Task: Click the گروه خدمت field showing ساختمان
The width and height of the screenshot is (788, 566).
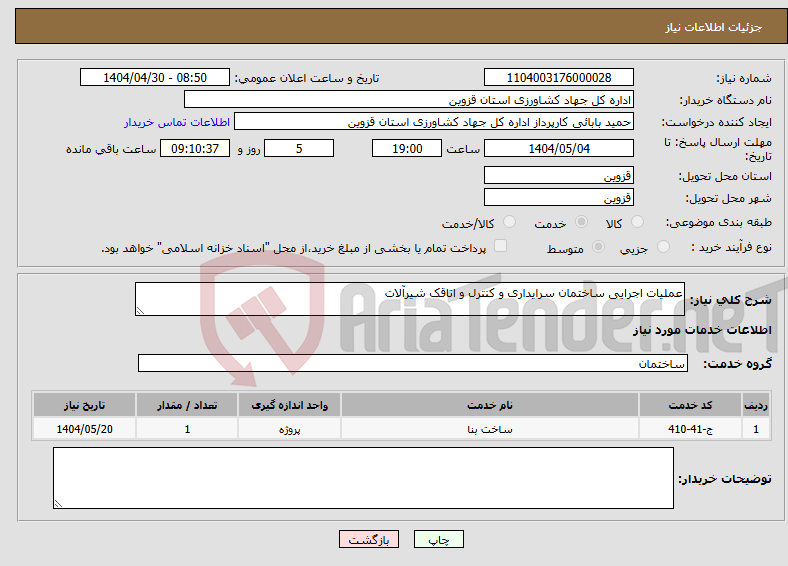Action: pos(413,363)
